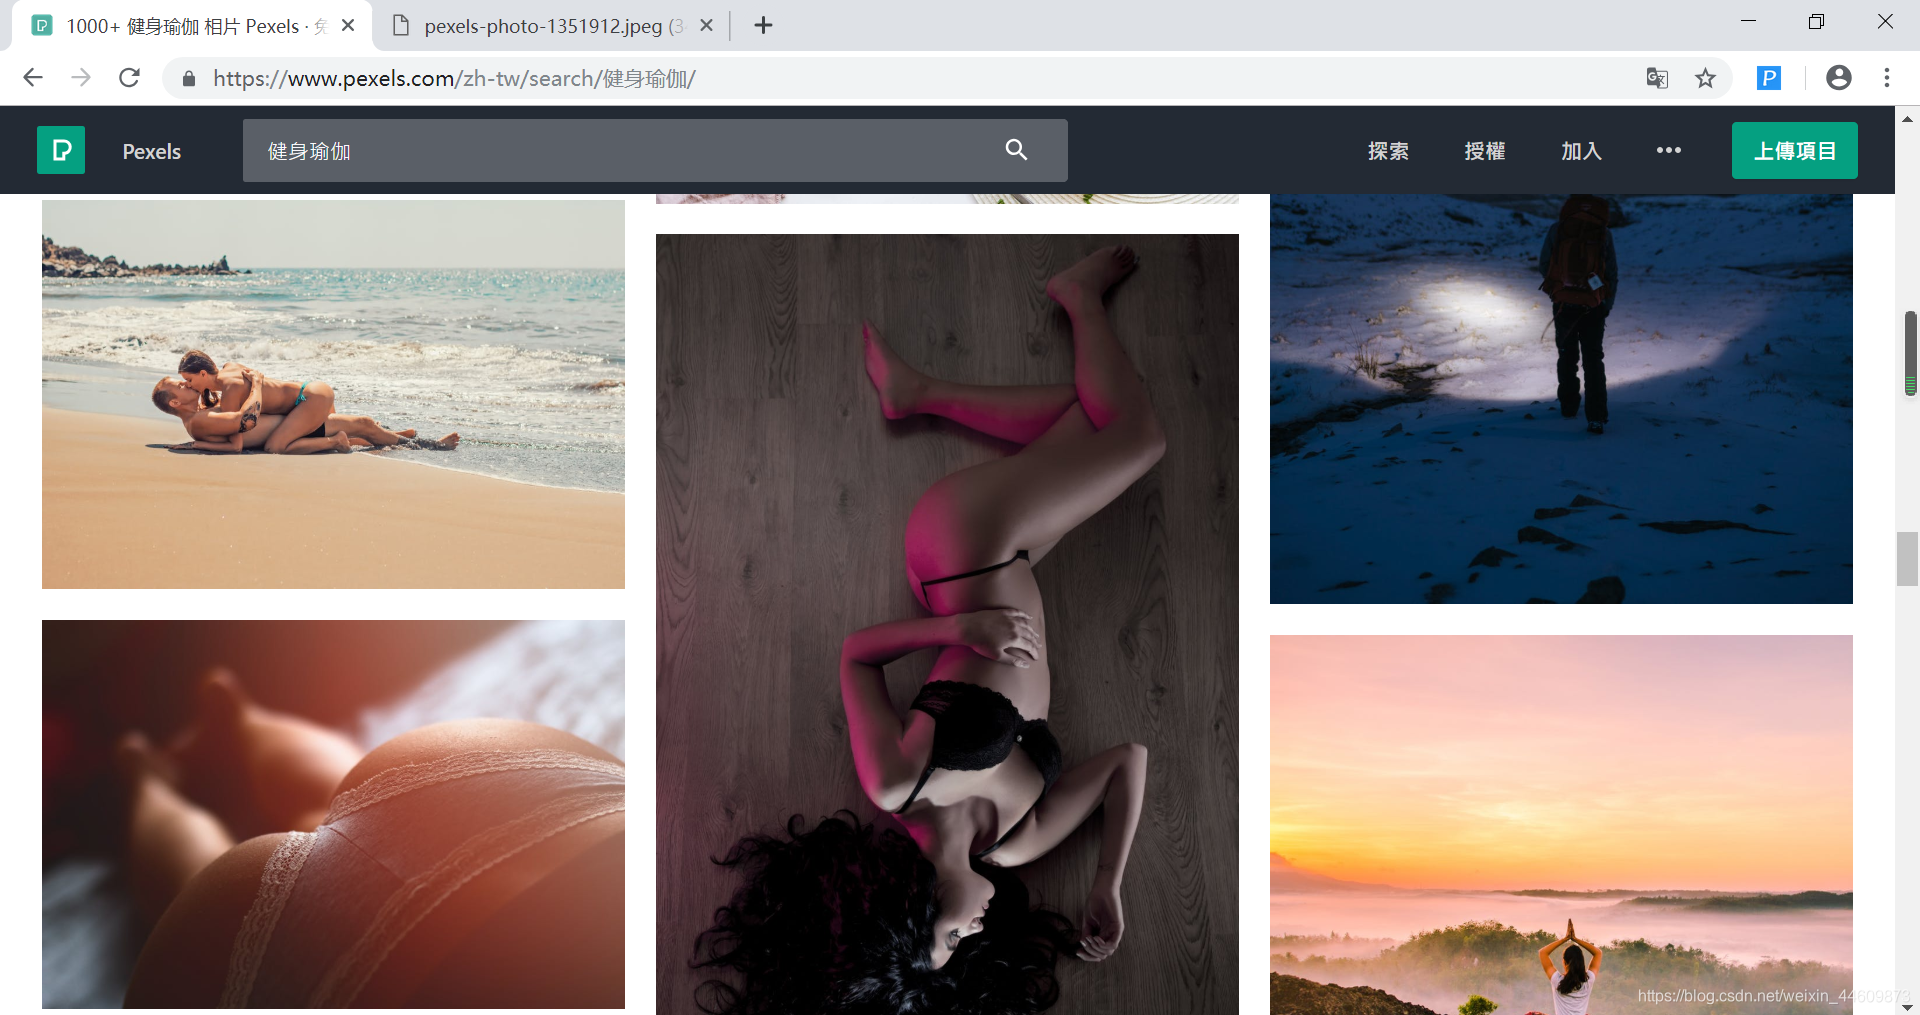The height and width of the screenshot is (1015, 1920).
Task: Open the 探索 menu
Action: (1388, 151)
